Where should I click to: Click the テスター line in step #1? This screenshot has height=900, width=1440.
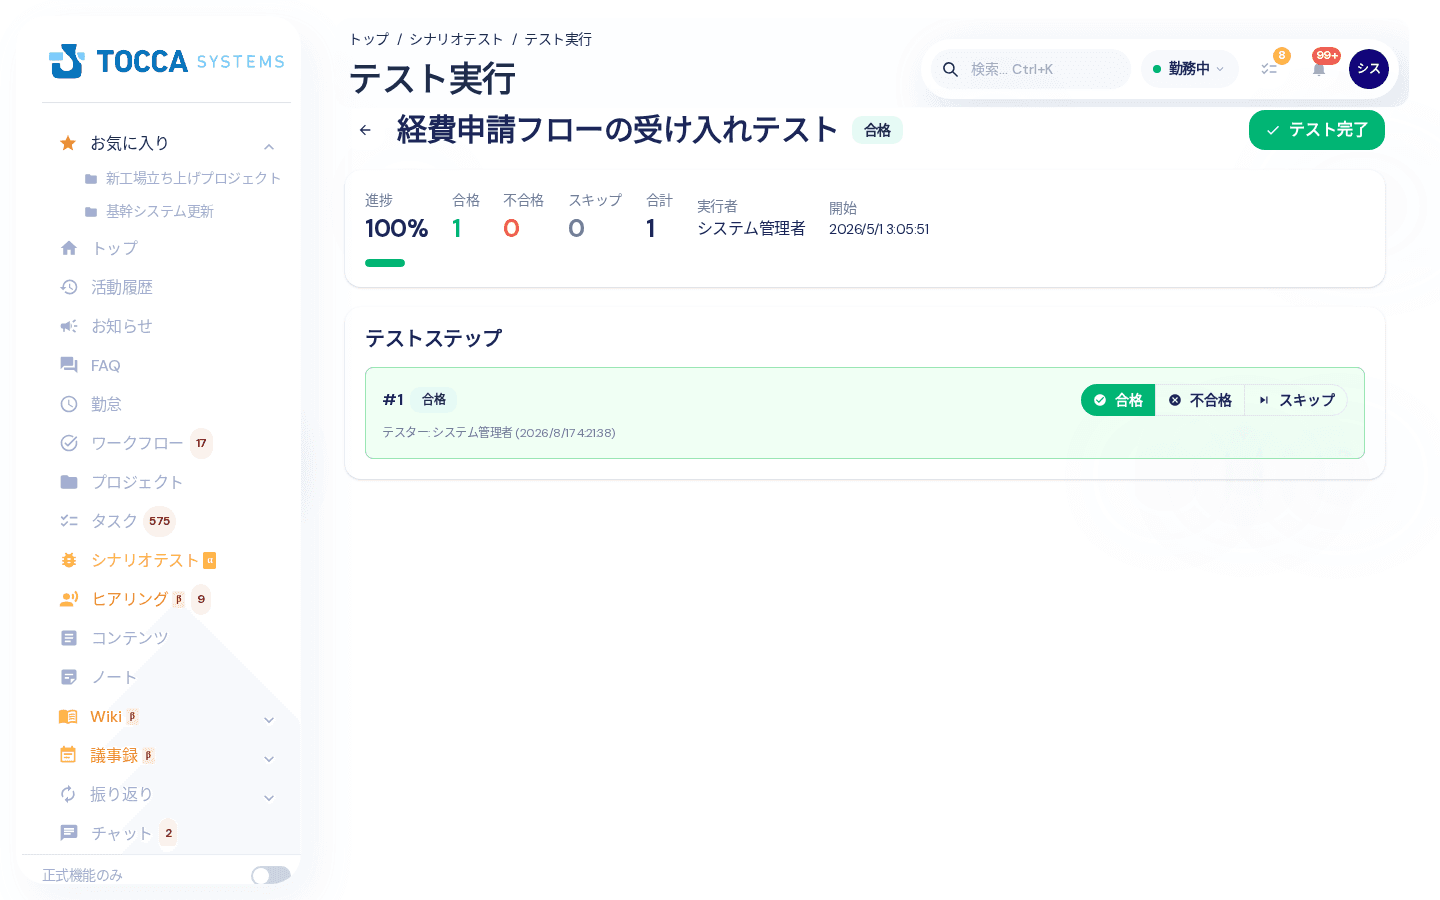(499, 433)
